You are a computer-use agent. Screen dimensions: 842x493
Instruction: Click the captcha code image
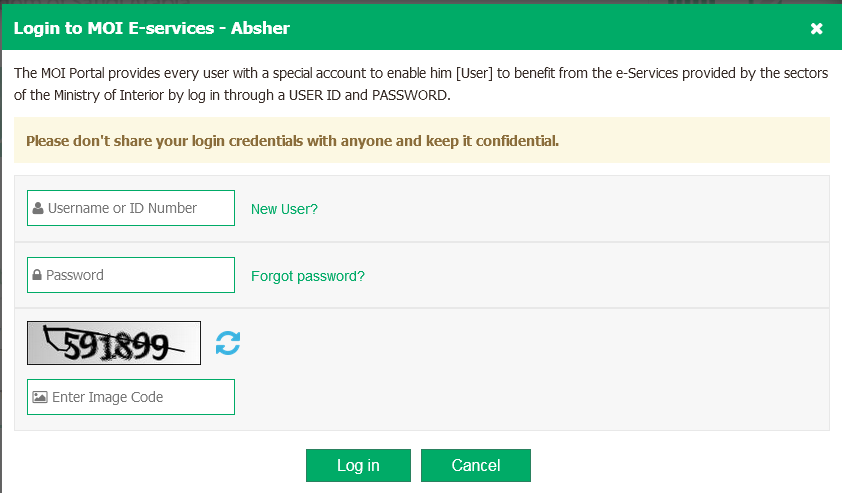click(114, 343)
